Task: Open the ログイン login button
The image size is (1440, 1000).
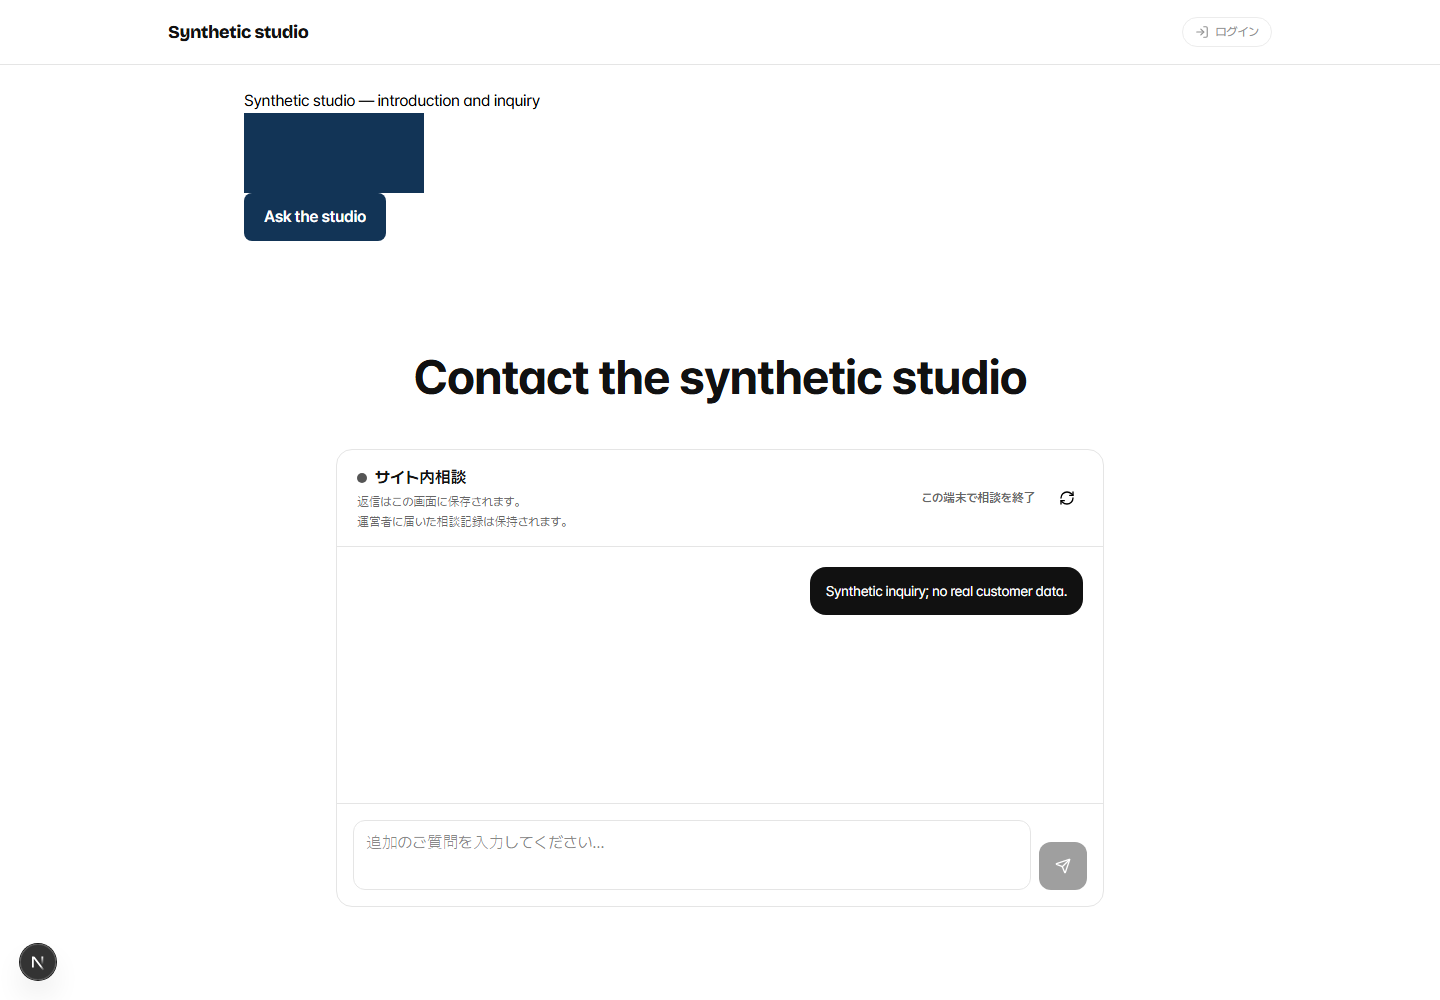Action: pos(1227,32)
